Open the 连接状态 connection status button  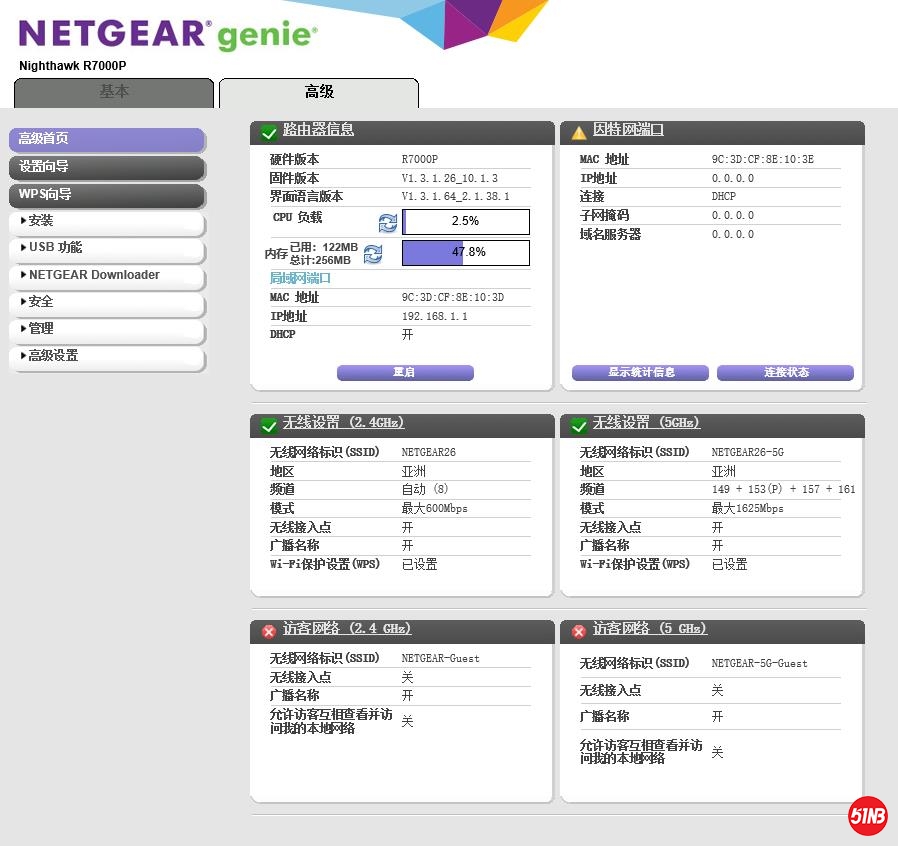[x=785, y=373]
